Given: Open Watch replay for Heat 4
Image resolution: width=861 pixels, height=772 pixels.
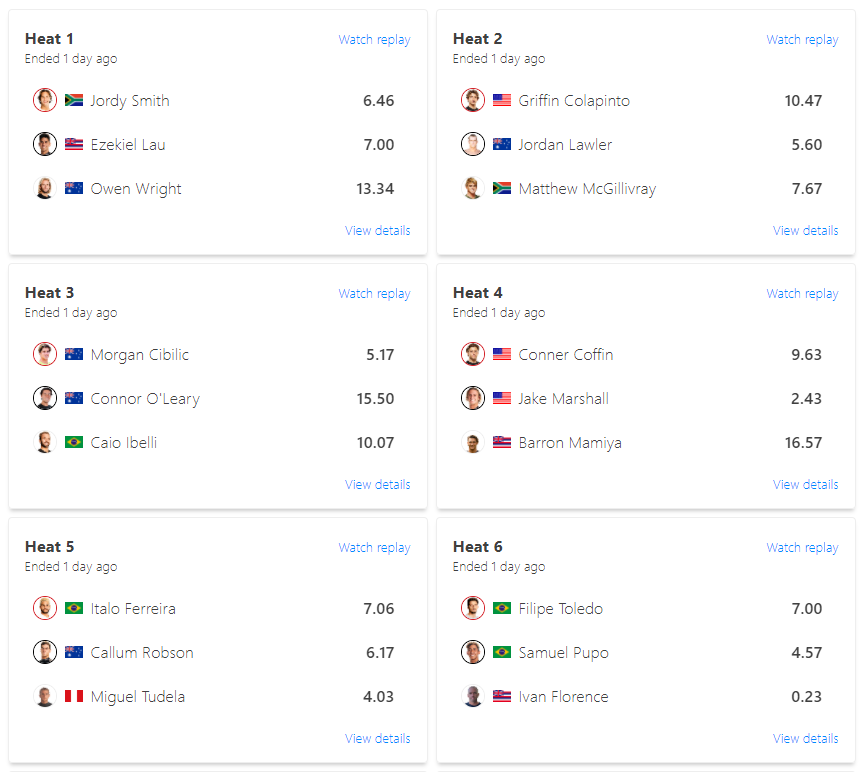Looking at the screenshot, I should (x=802, y=294).
